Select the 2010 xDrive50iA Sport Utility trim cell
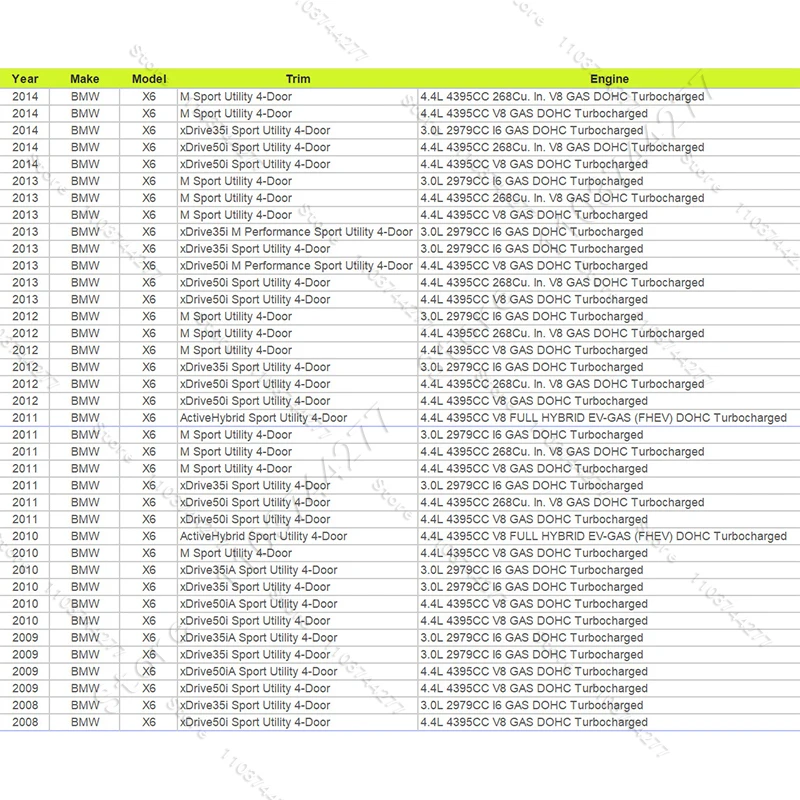Screen dimensions: 800x800 (297, 604)
